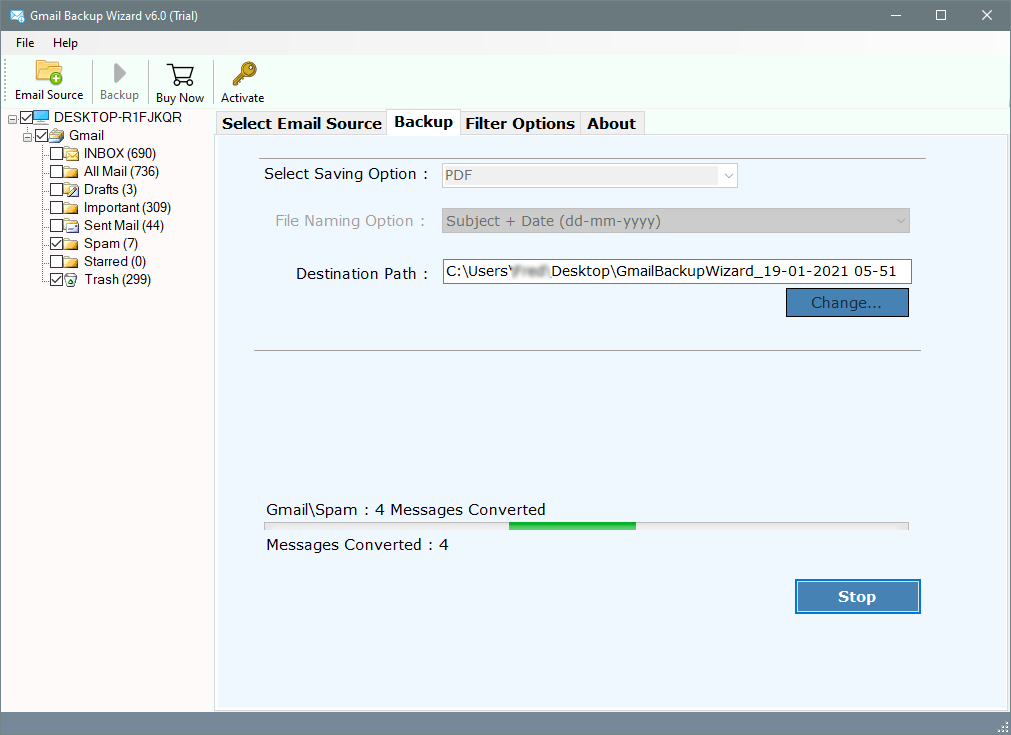Open the Help menu
Viewport: 1011px width, 735px height.
(x=65, y=43)
